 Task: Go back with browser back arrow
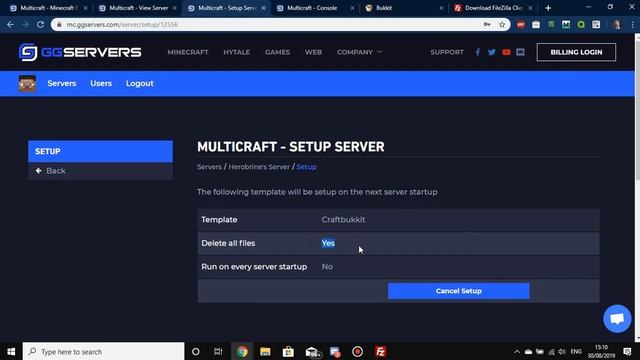click(x=10, y=24)
